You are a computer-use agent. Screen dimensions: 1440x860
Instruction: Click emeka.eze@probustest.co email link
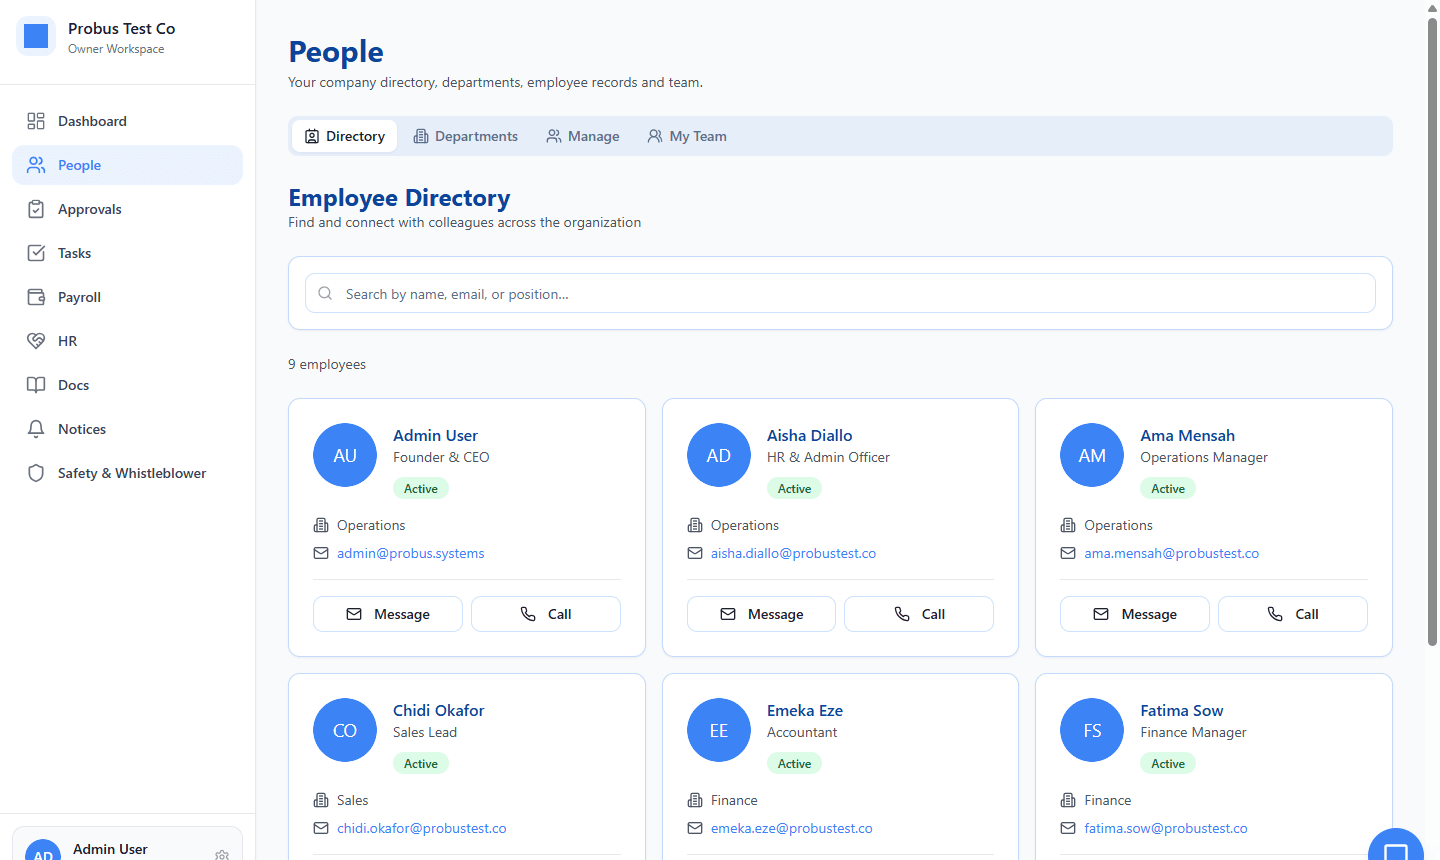[x=791, y=828]
